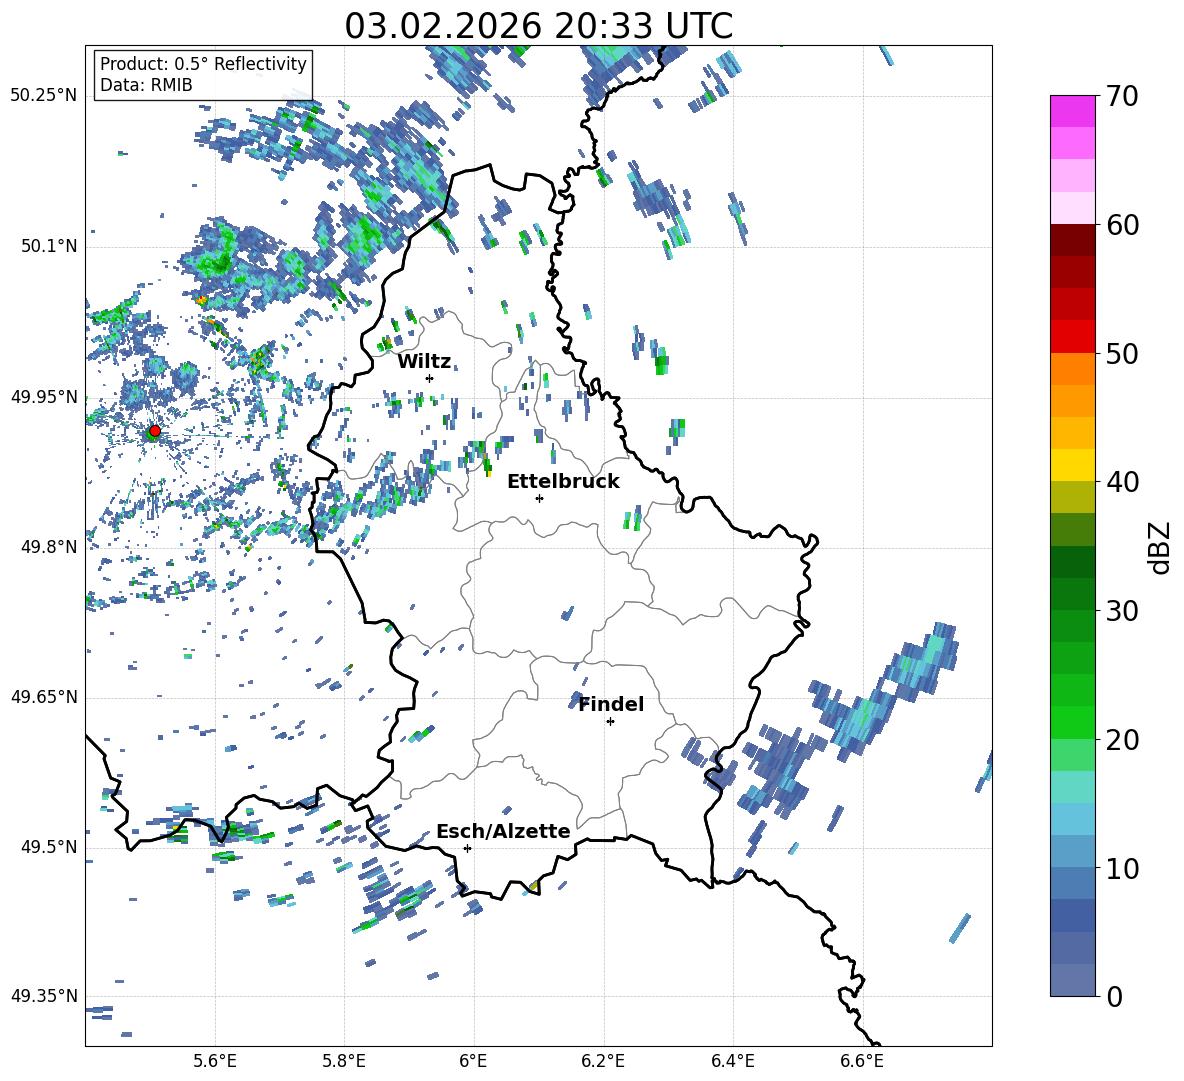Click the cross marker below Esch/Alzette
This screenshot has height=1081, width=1184.
(x=467, y=848)
